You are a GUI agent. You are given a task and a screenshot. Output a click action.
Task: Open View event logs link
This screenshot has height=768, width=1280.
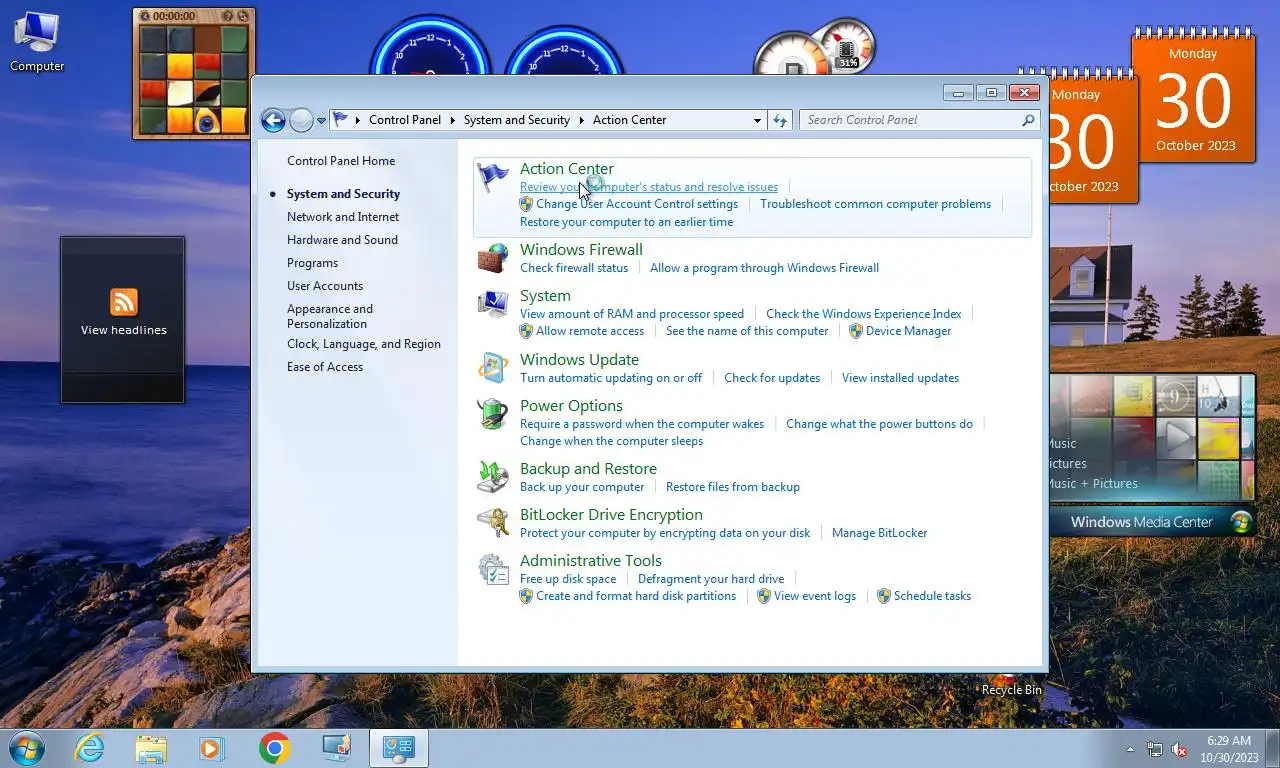(815, 596)
